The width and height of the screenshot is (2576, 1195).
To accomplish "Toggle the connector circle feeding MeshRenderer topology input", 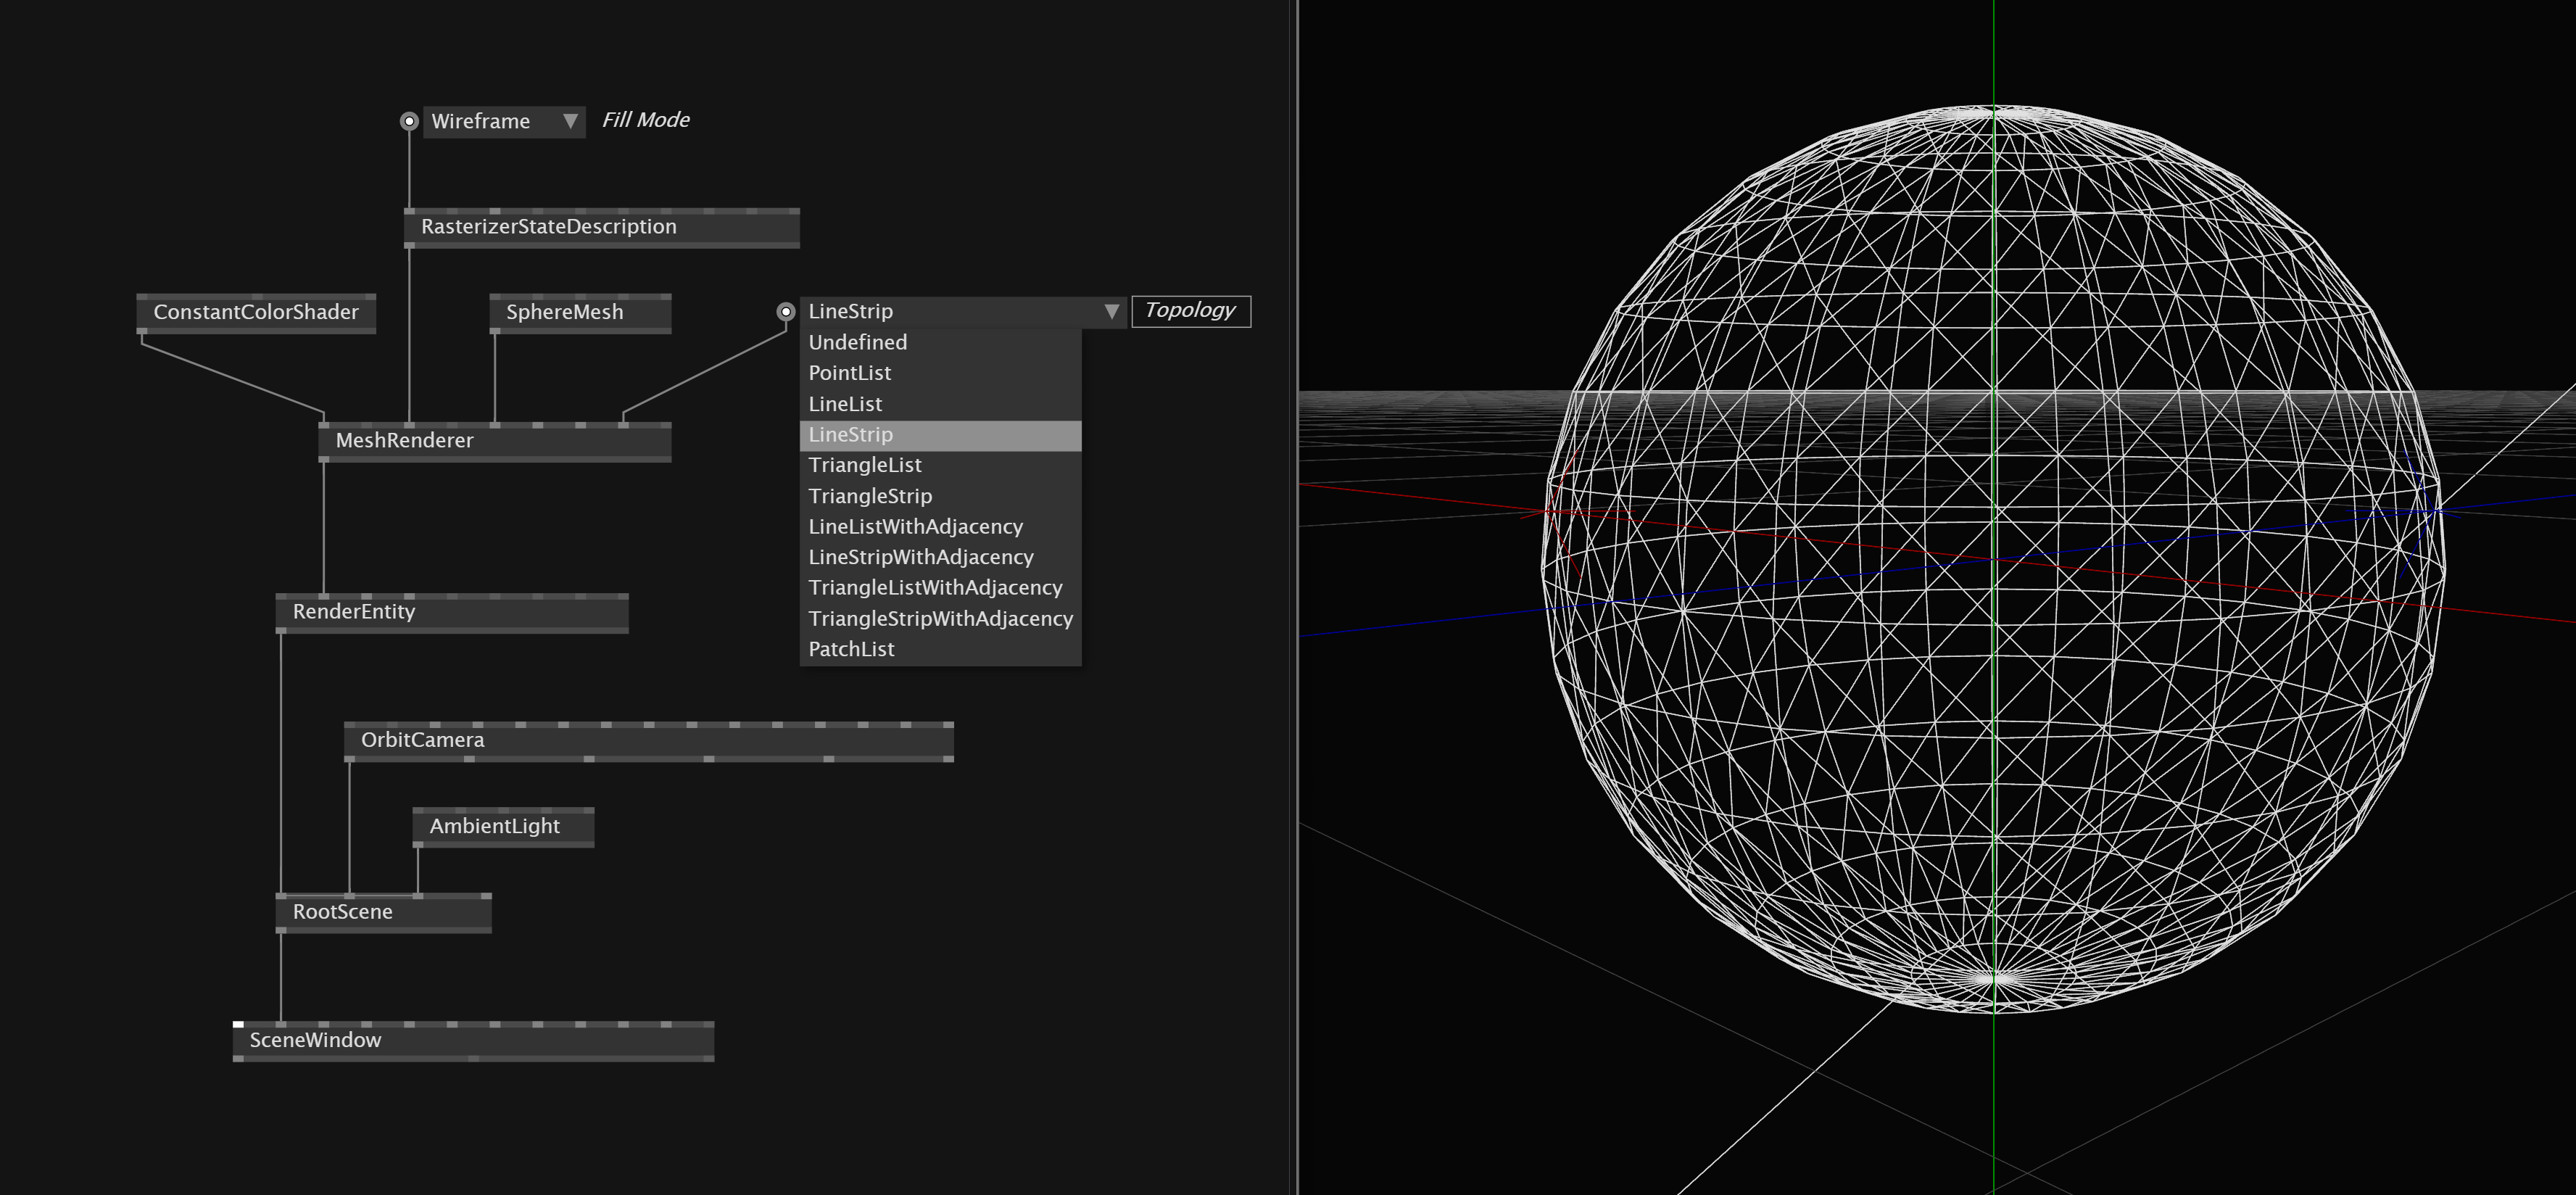I will pyautogui.click(x=785, y=311).
